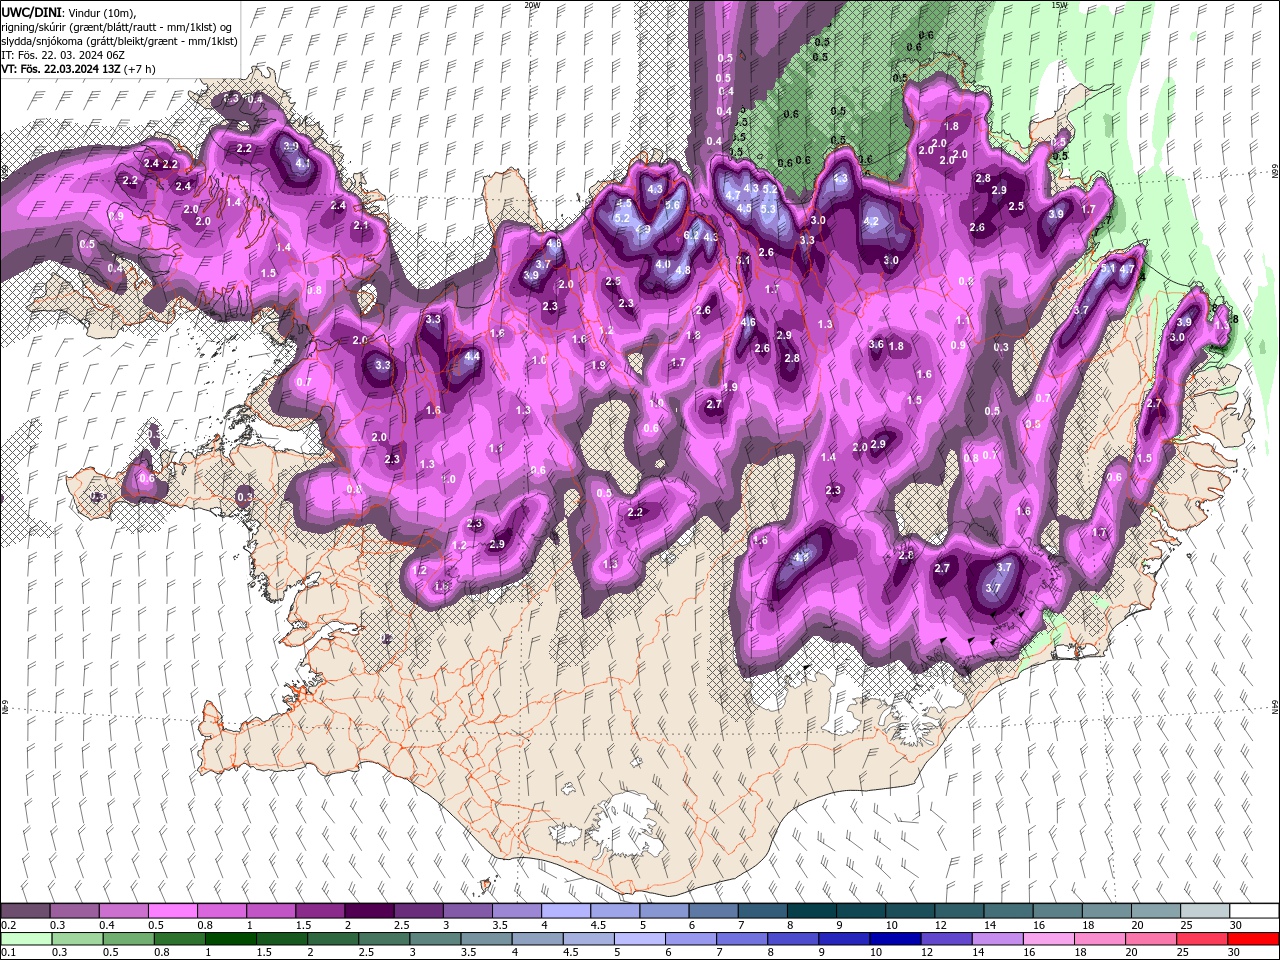Screen dimensions: 1280x960
Task: Click the 0.2 label on the upper legend scale
Action: point(7,925)
